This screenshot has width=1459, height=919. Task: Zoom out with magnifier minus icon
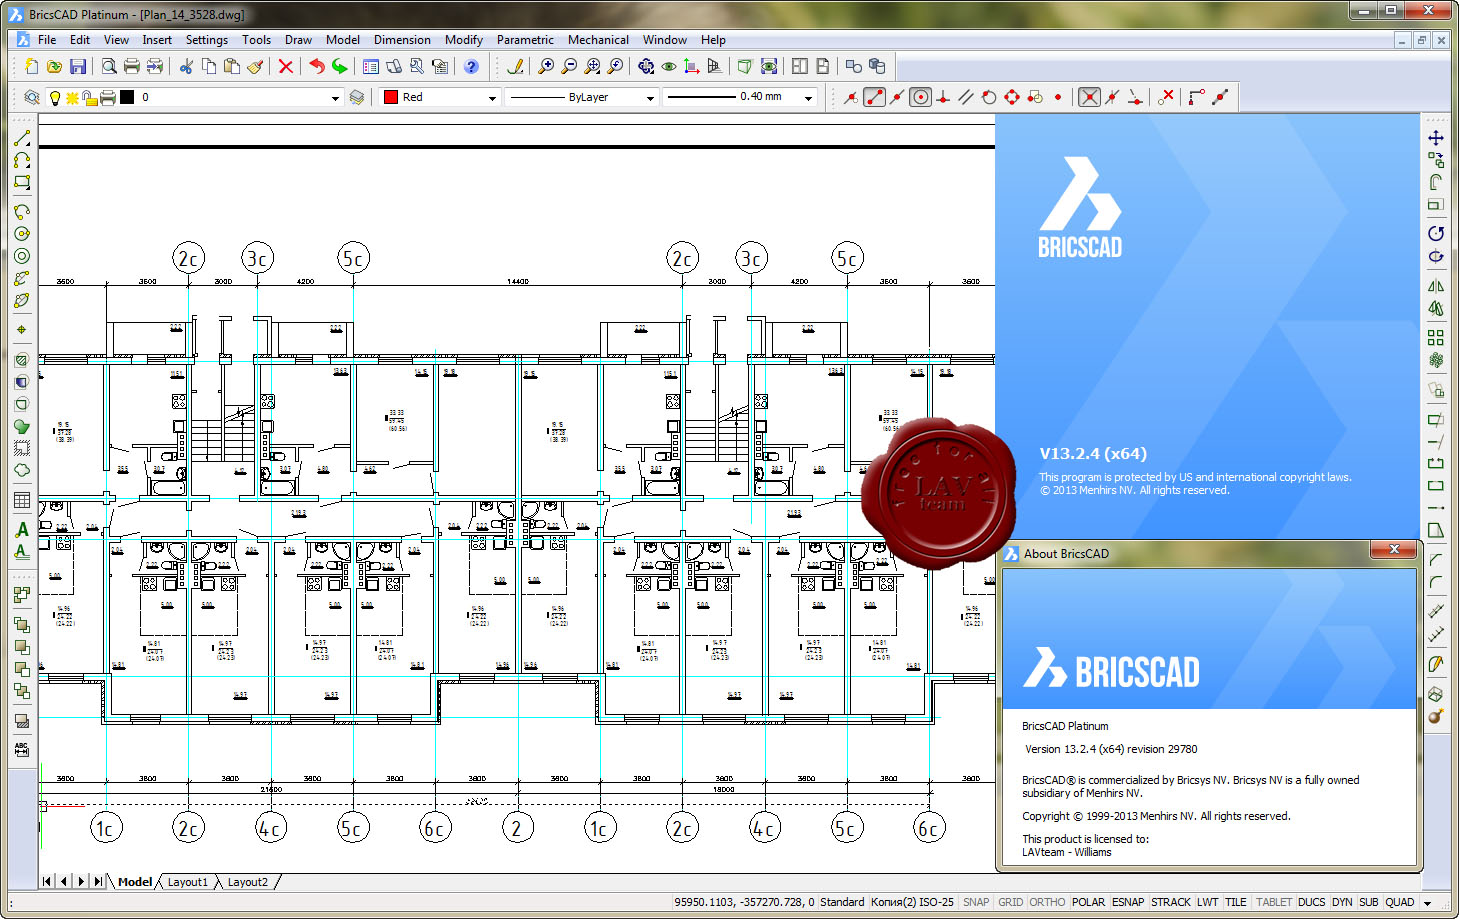pos(569,66)
